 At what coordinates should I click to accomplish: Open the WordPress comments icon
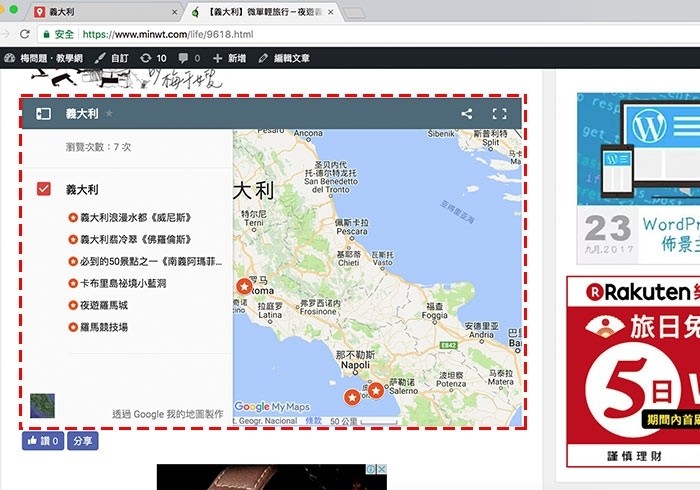click(x=188, y=58)
